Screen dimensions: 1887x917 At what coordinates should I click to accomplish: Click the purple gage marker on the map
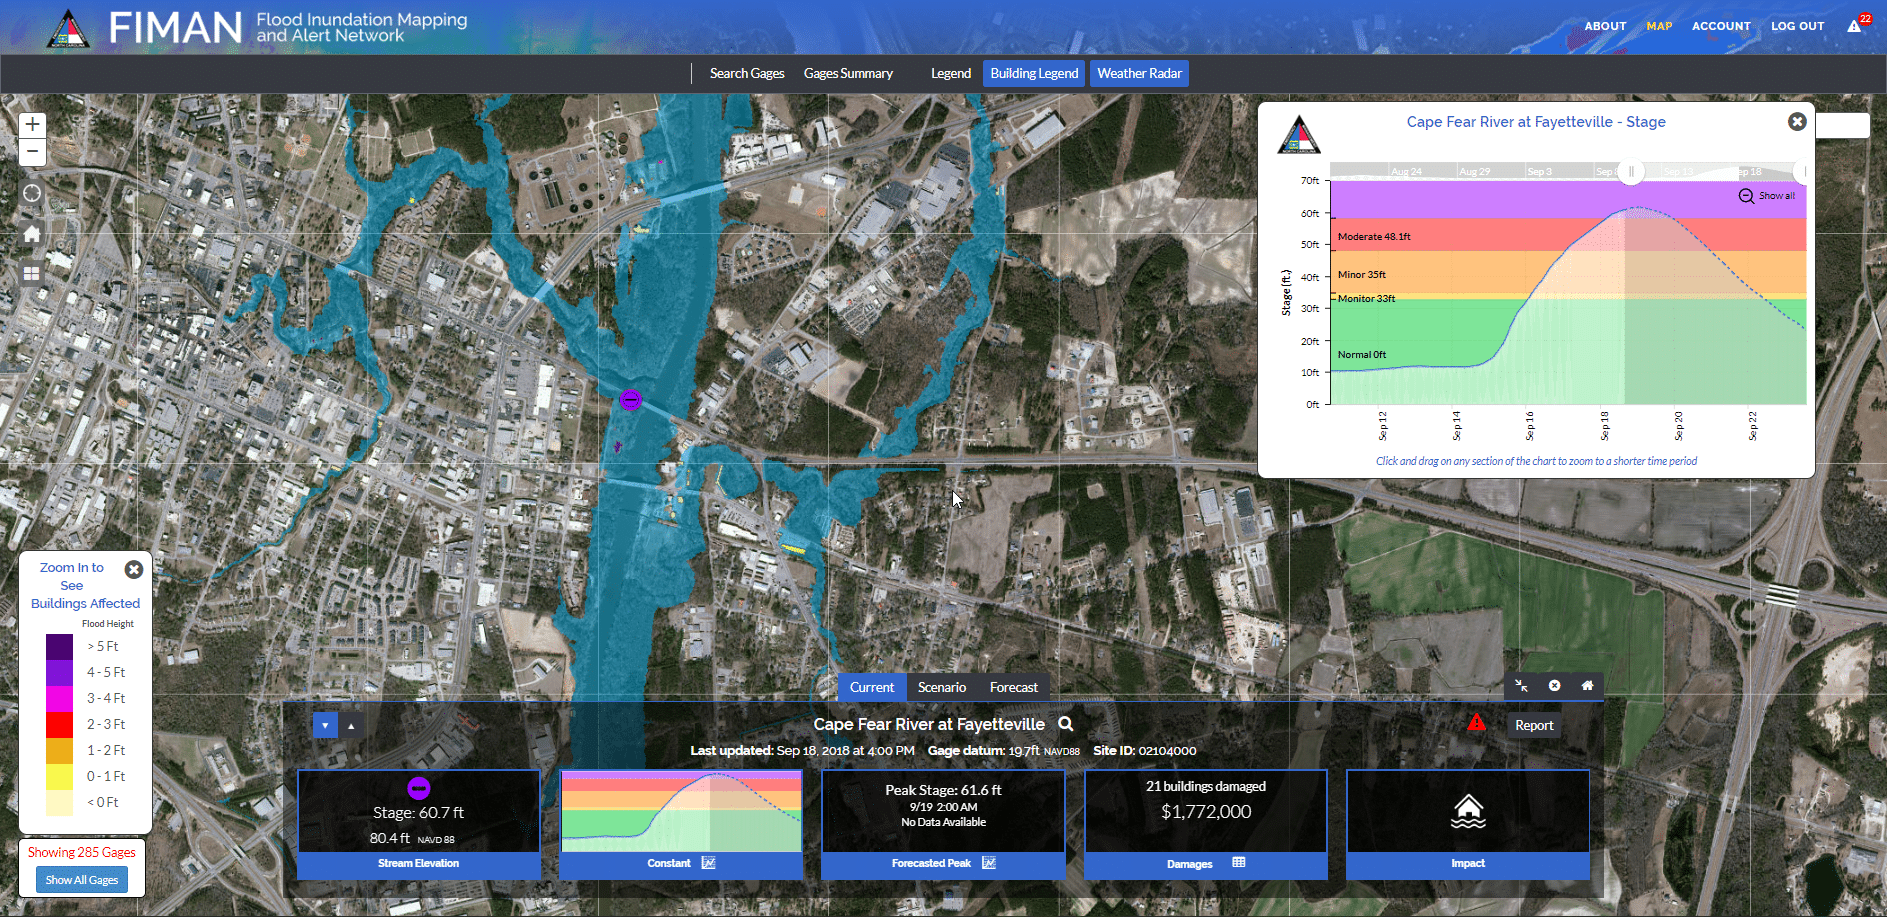(630, 400)
